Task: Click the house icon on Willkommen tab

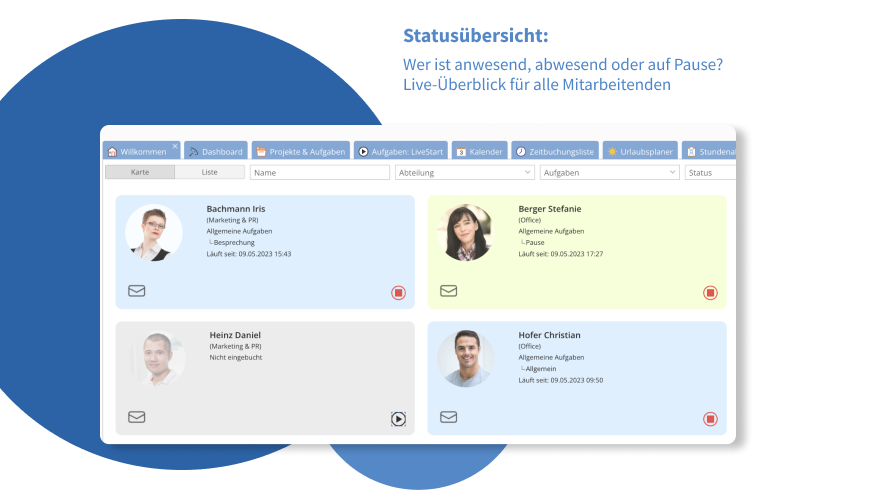Action: 112,151
